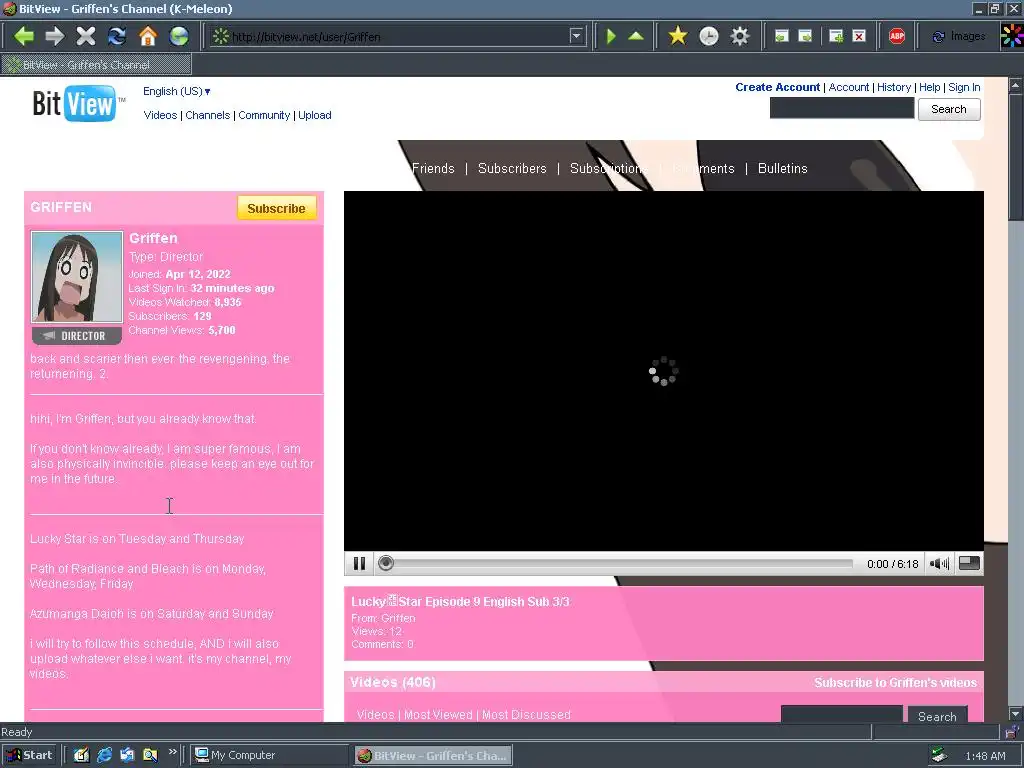Screen dimensions: 1024x768
Task: Open the Account link in header
Action: 848,87
